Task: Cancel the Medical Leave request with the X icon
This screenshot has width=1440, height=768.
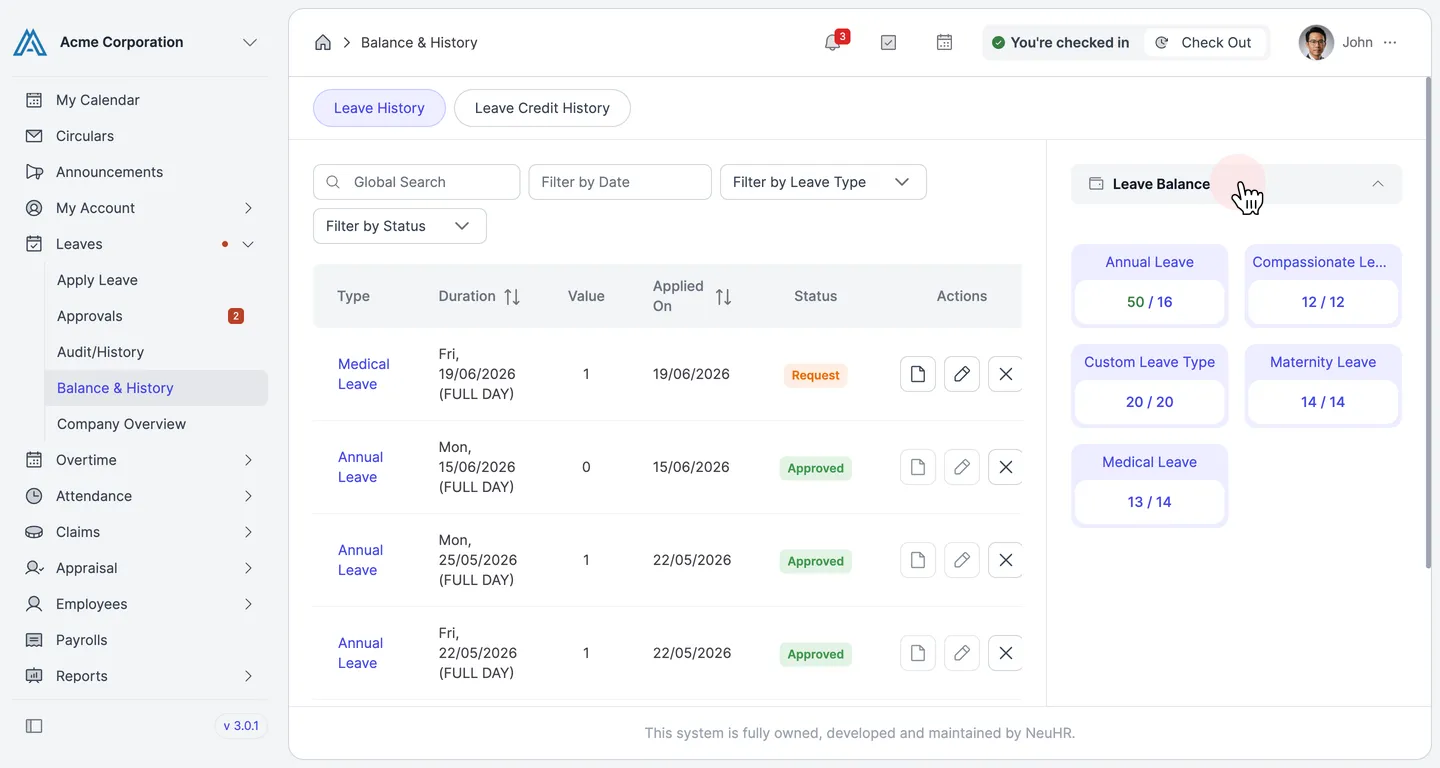Action: pyautogui.click(x=1006, y=374)
